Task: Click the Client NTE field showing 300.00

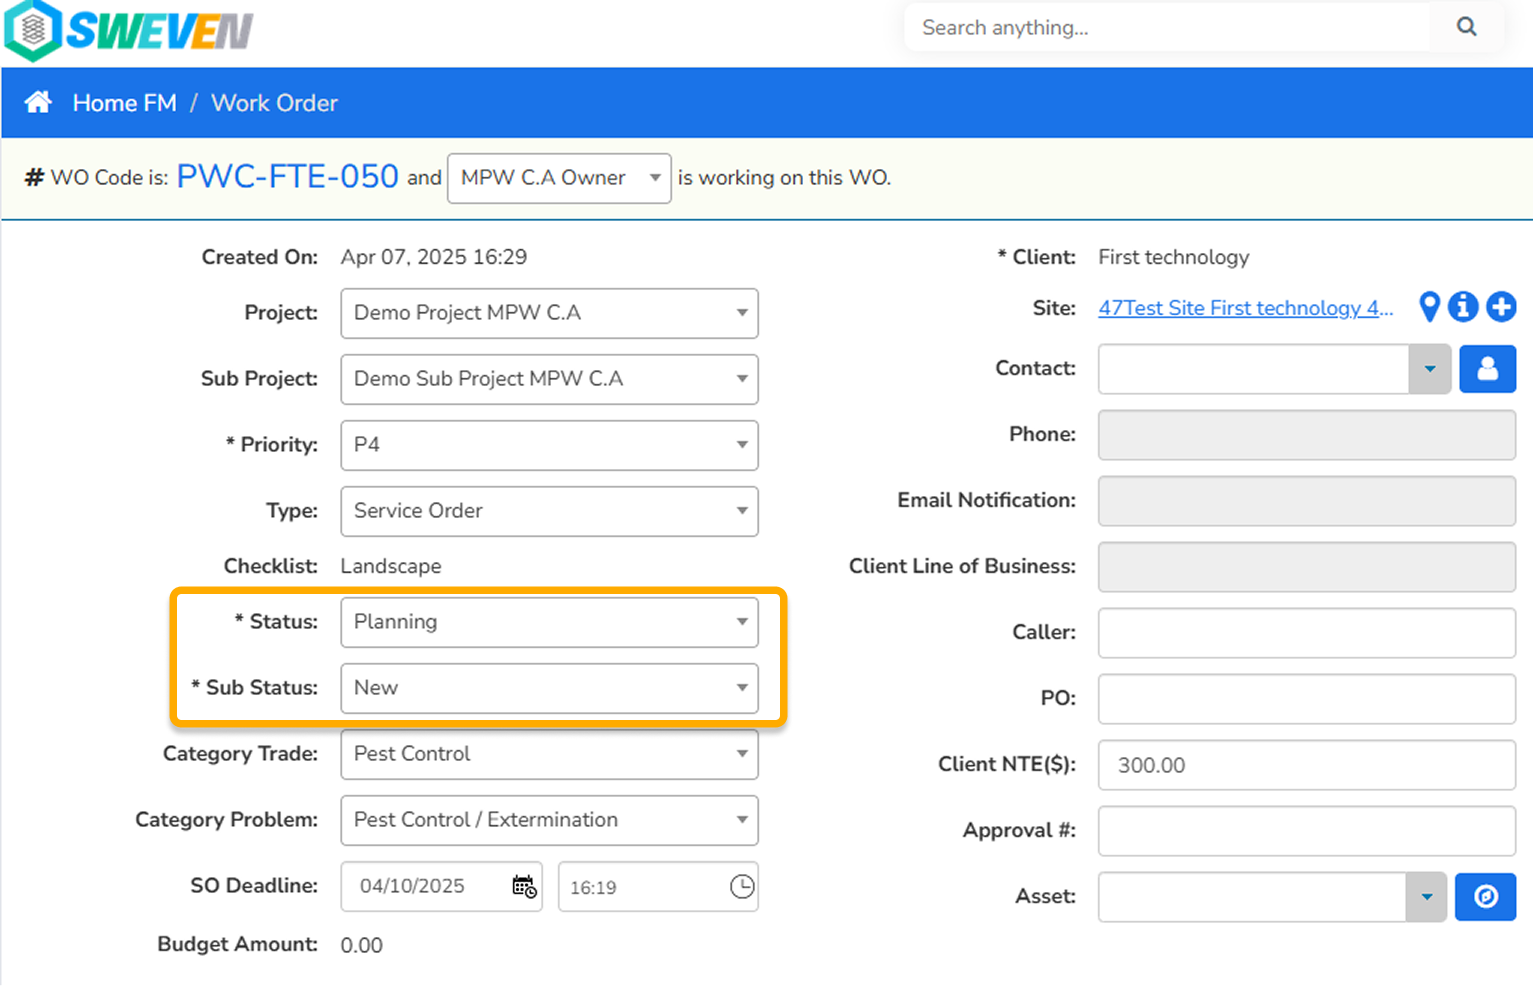Action: pos(1306,765)
